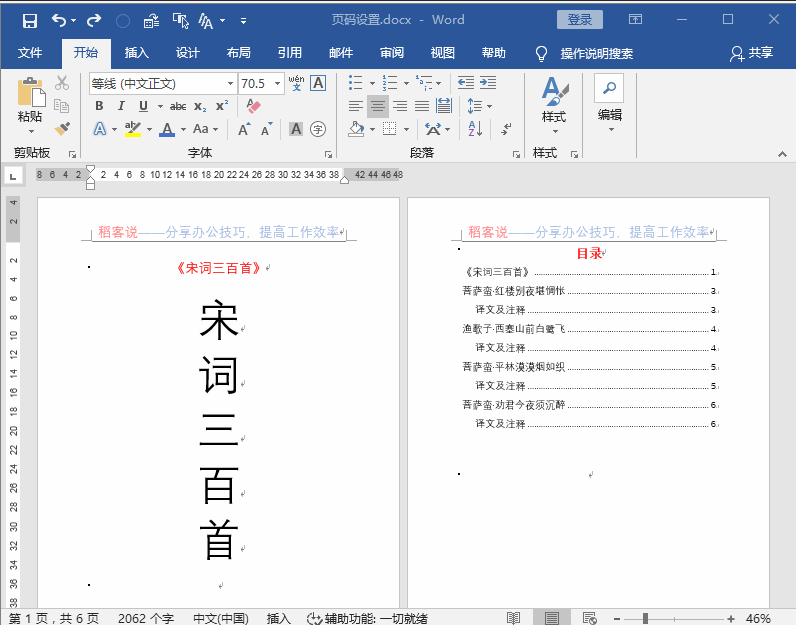Screen dimensions: 796x625
Task: Click the Enclose Characters circle icon
Action: [318, 129]
